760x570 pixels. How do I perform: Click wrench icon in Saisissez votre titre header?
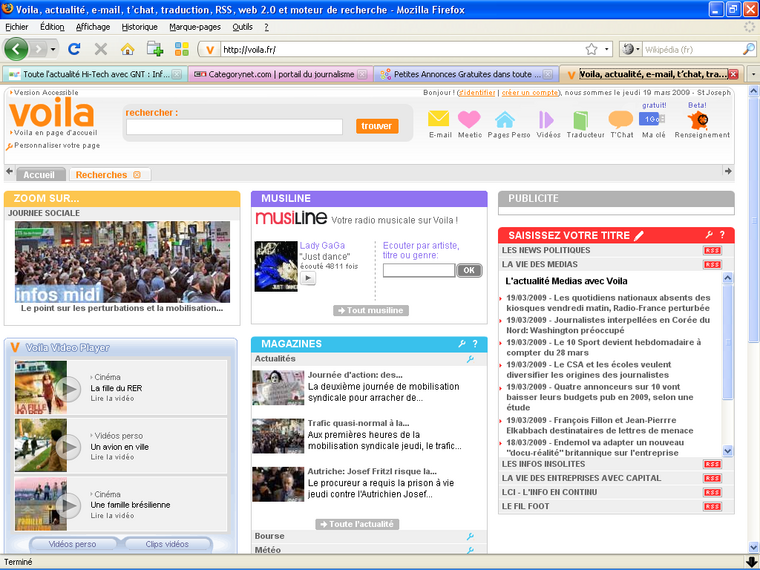click(x=709, y=235)
